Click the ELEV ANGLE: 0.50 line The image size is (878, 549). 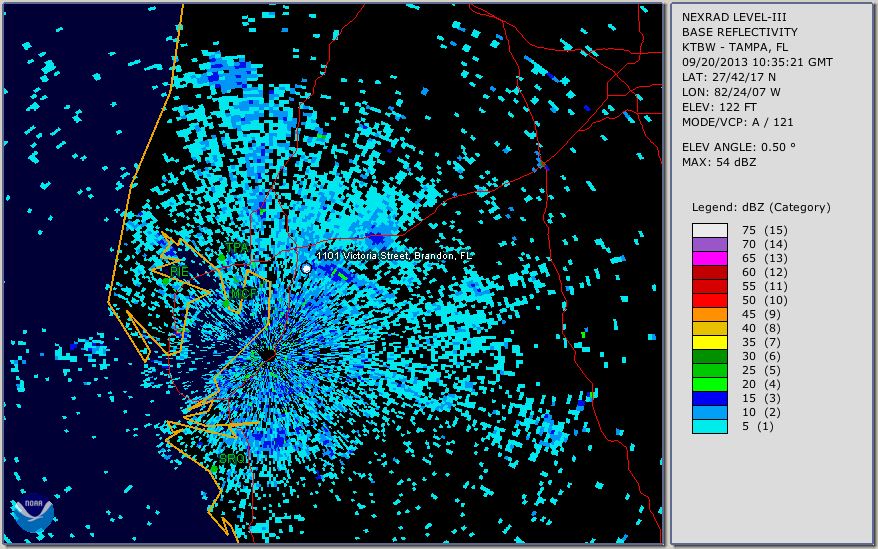[739, 147]
